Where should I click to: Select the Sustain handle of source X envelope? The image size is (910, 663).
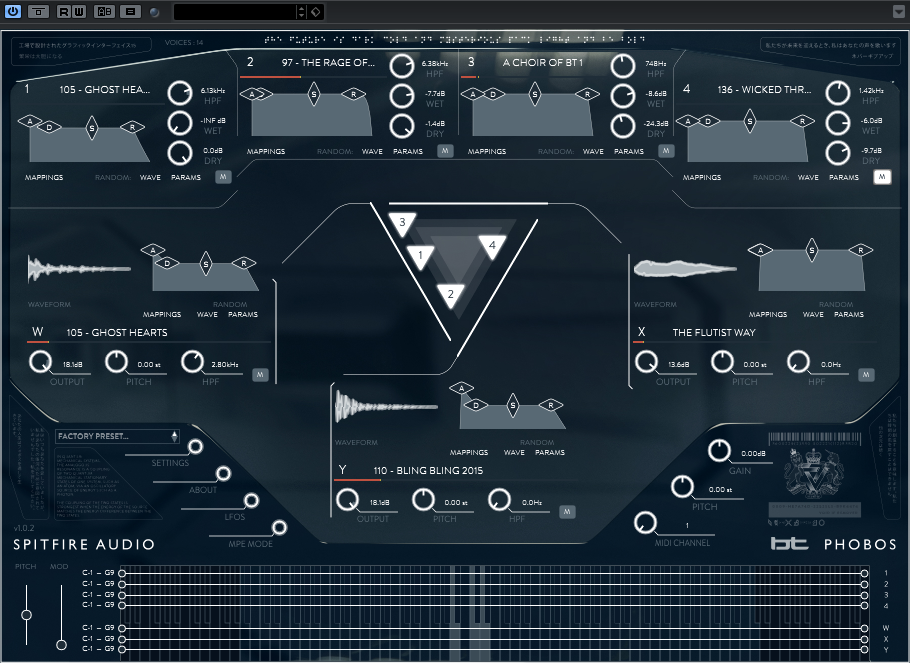pos(812,250)
